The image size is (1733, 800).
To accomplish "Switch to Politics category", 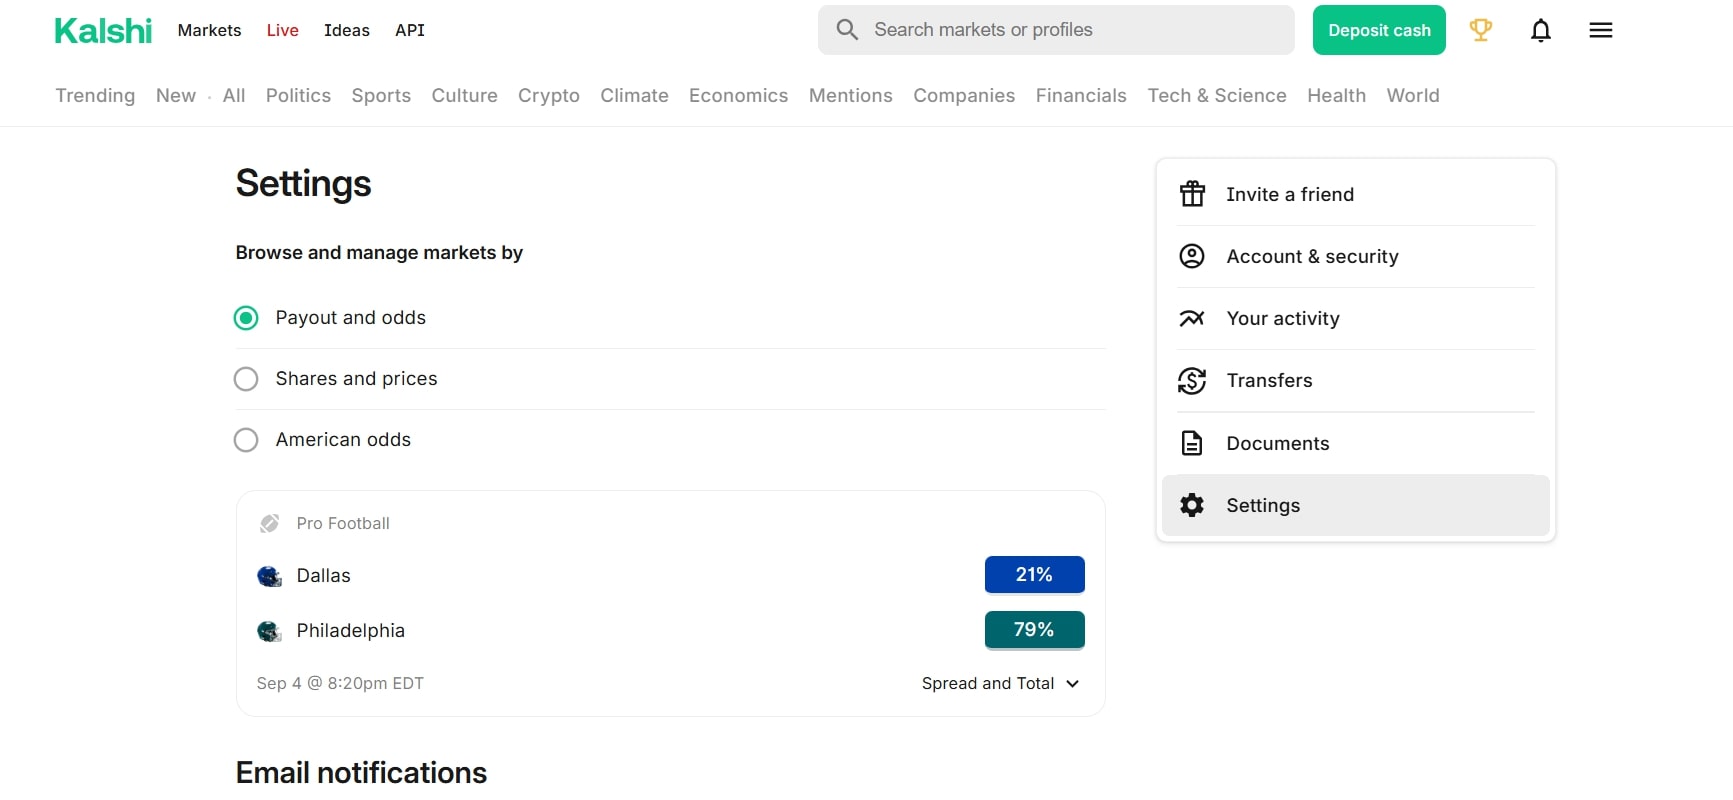I will [x=298, y=95].
